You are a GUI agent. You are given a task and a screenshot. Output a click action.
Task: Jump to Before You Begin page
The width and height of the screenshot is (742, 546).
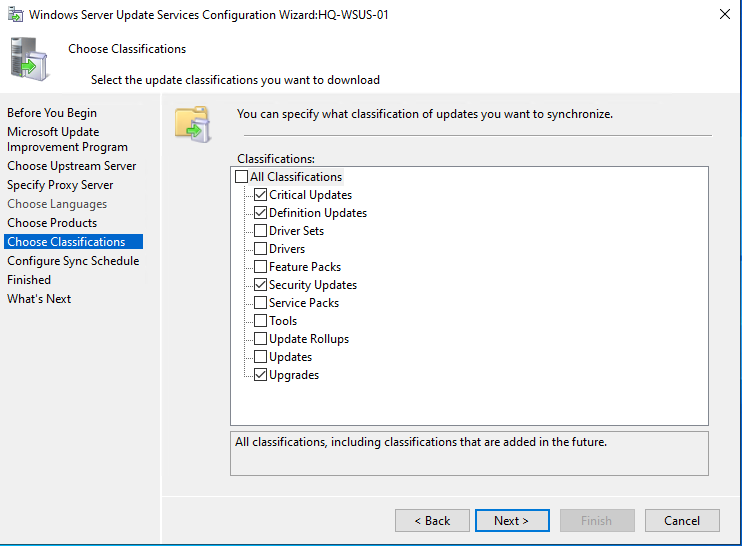pyautogui.click(x=52, y=113)
